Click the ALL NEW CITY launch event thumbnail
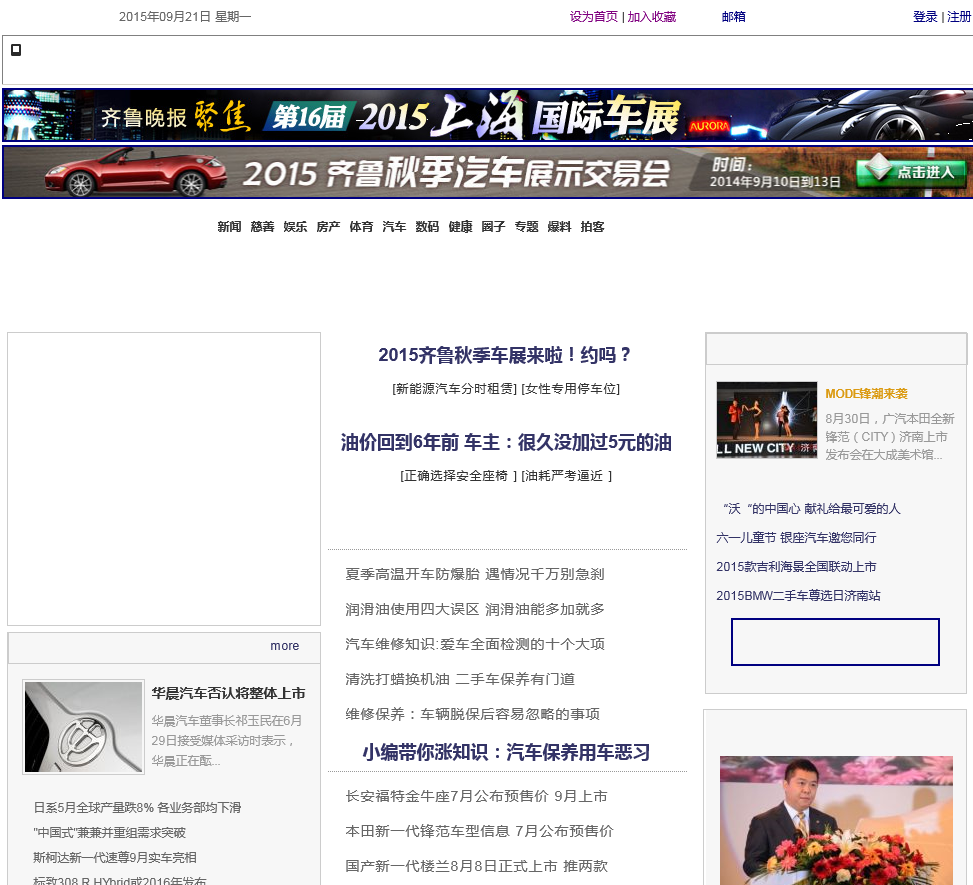This screenshot has height=885, width=973. (766, 420)
